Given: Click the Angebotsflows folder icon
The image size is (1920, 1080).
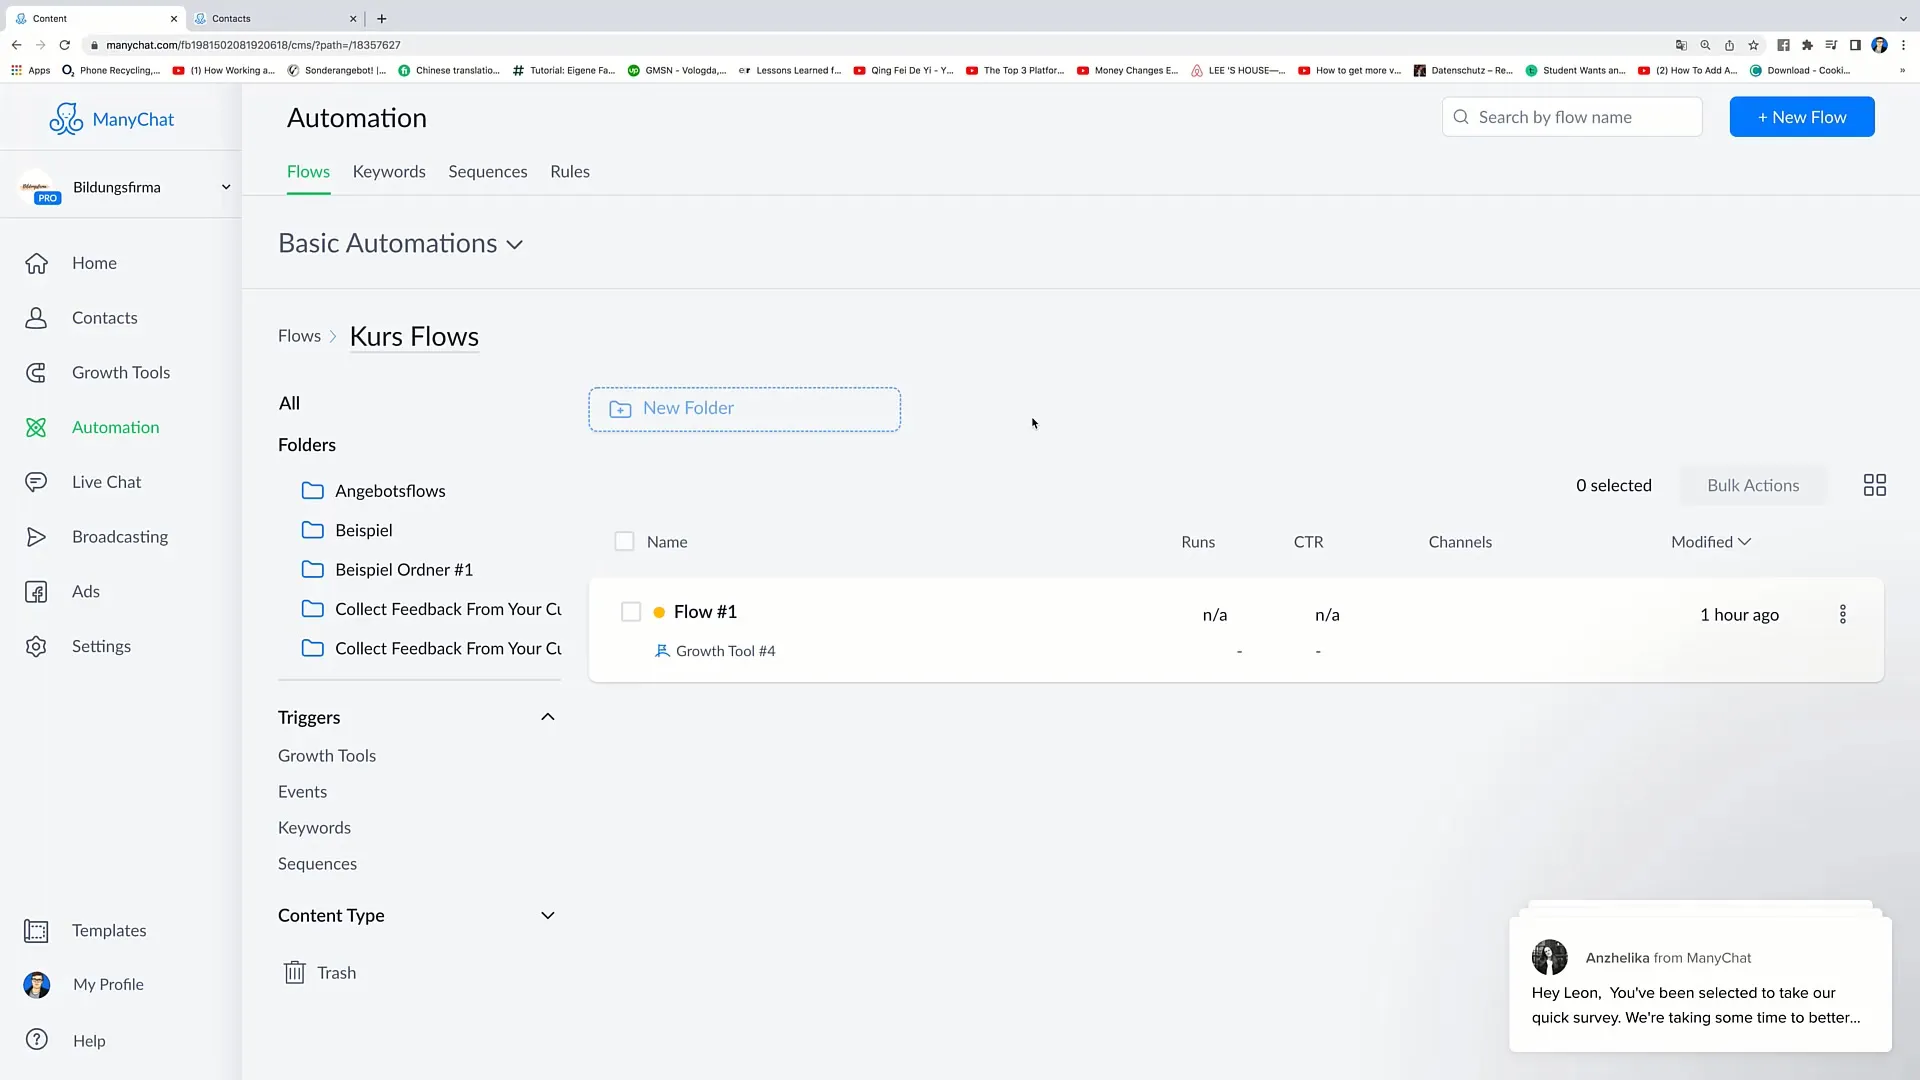Looking at the screenshot, I should [x=313, y=491].
